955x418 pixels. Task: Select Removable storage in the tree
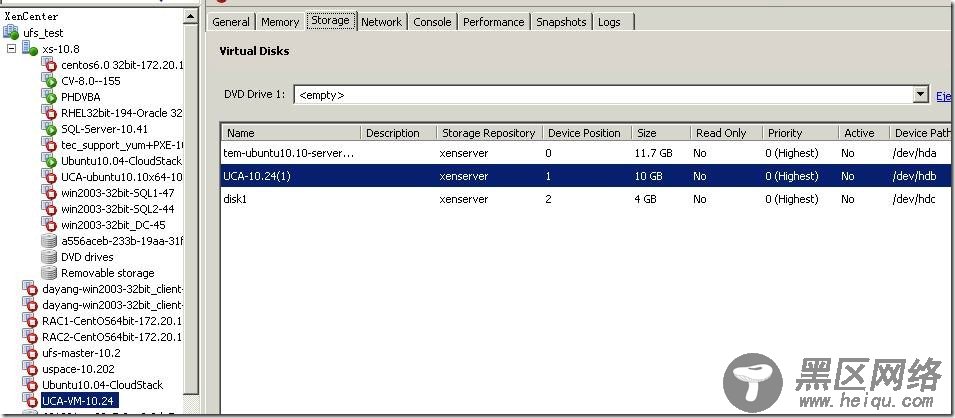(107, 272)
